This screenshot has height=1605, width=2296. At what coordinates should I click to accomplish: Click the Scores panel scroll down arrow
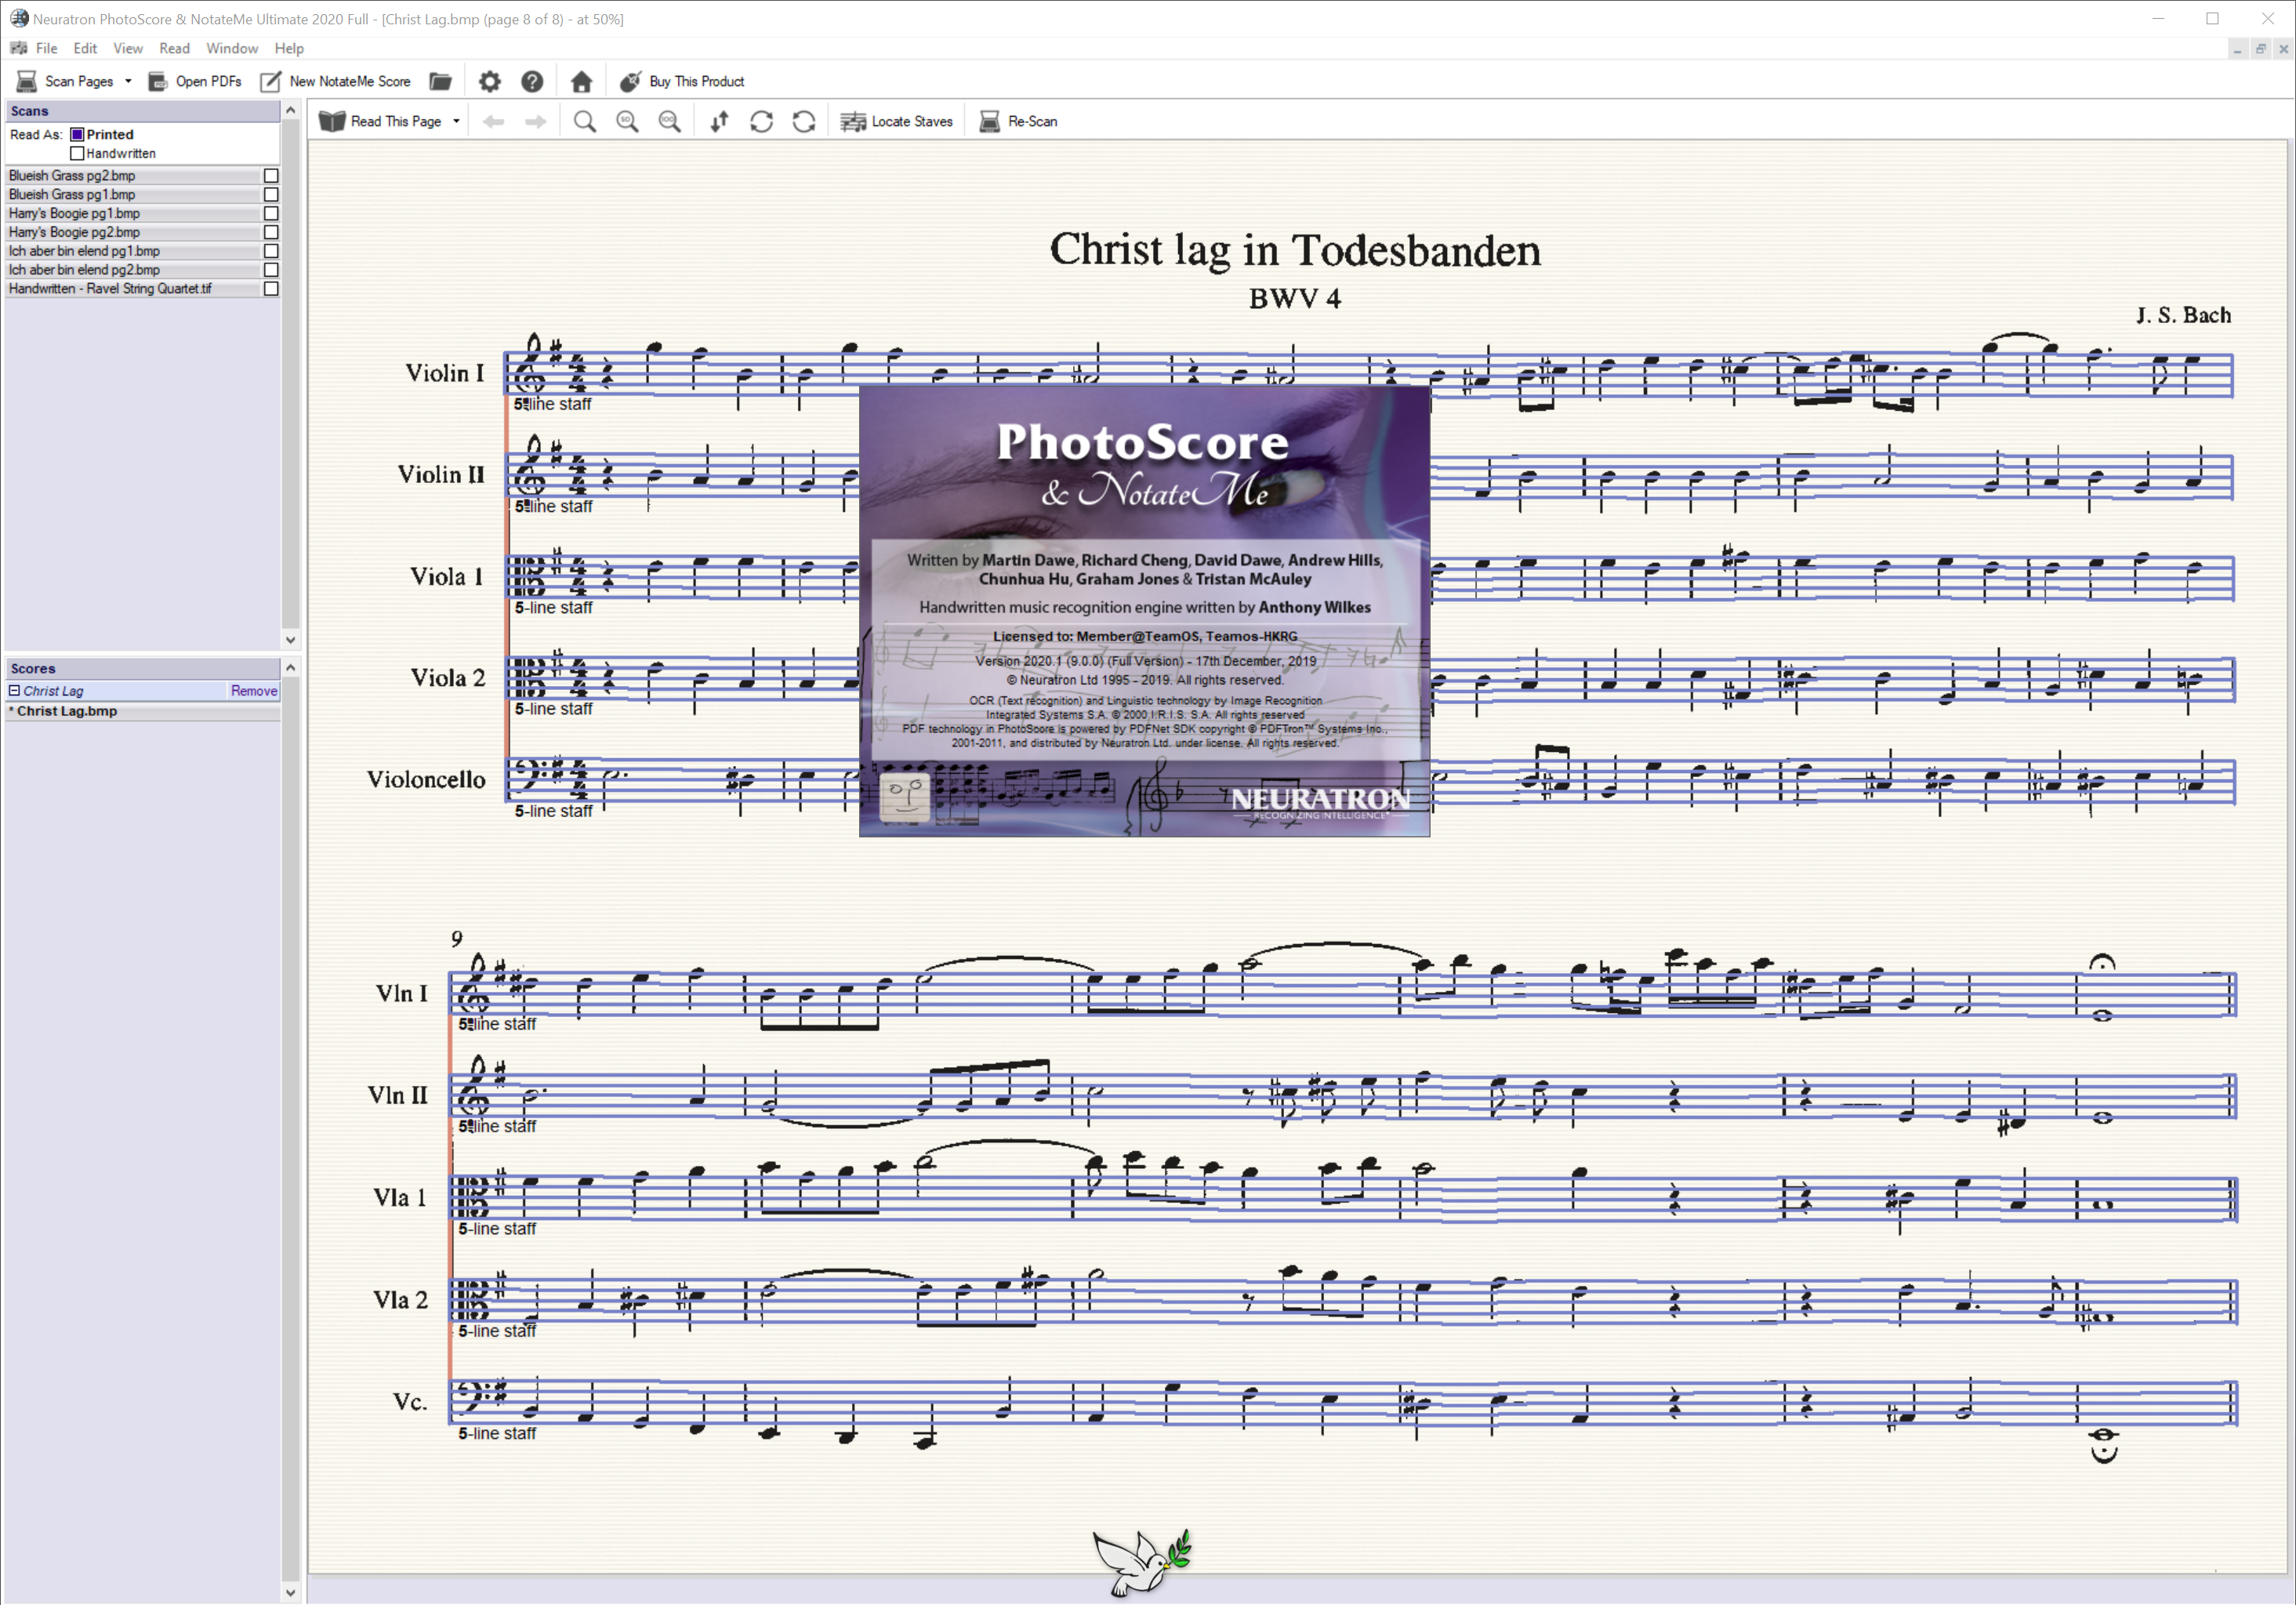pyautogui.click(x=291, y=1593)
